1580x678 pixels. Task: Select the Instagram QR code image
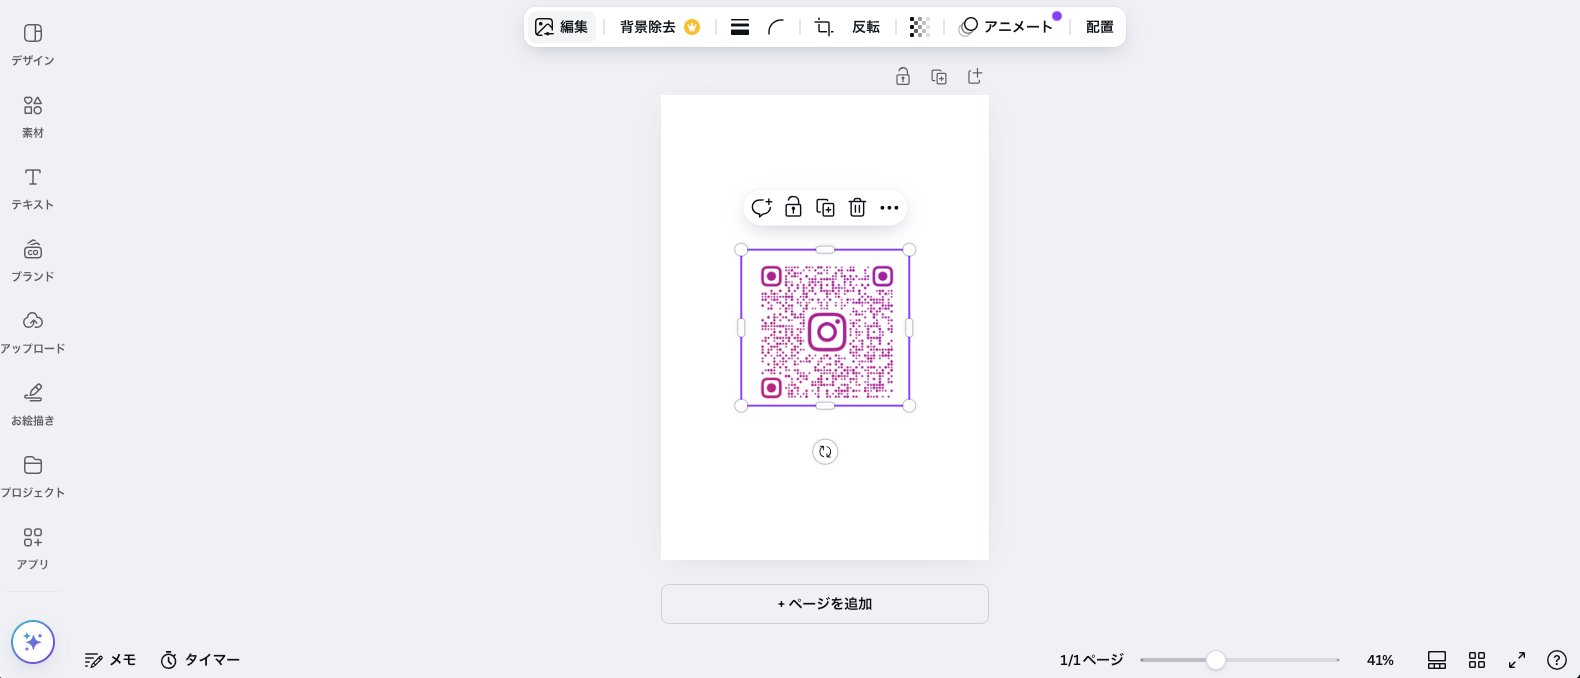[x=825, y=328]
